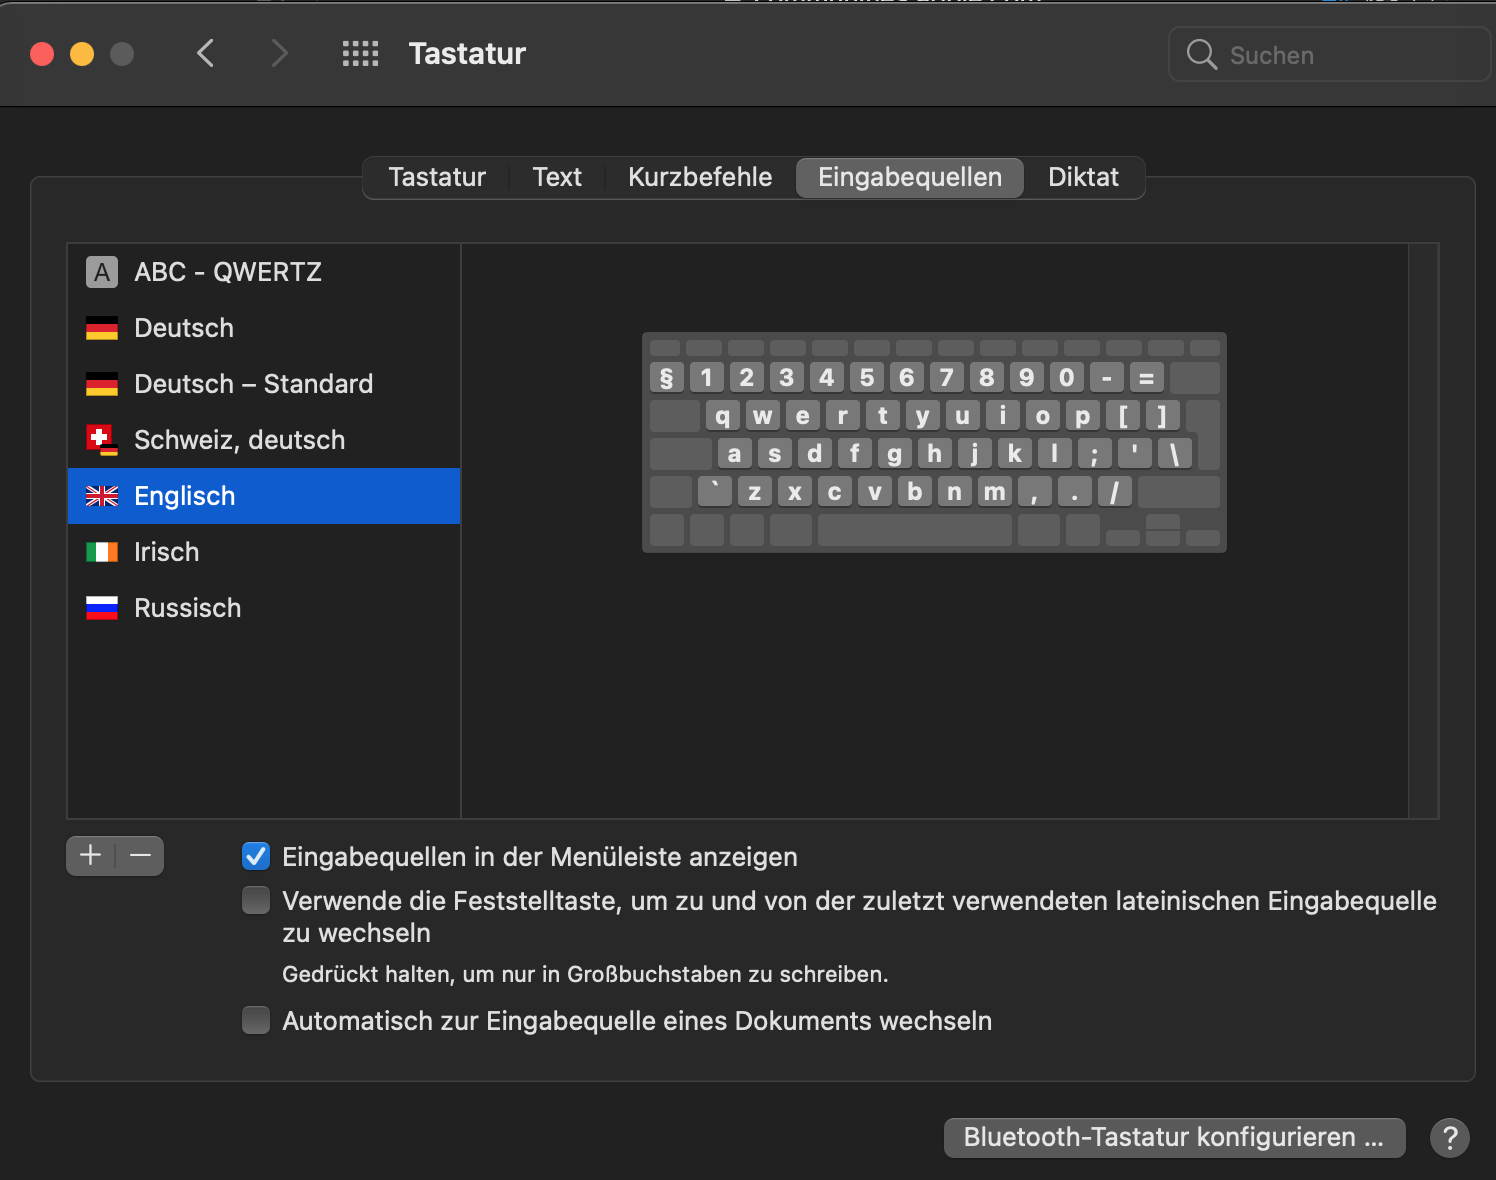The height and width of the screenshot is (1180, 1496).
Task: Open help with the question mark icon
Action: point(1449,1137)
